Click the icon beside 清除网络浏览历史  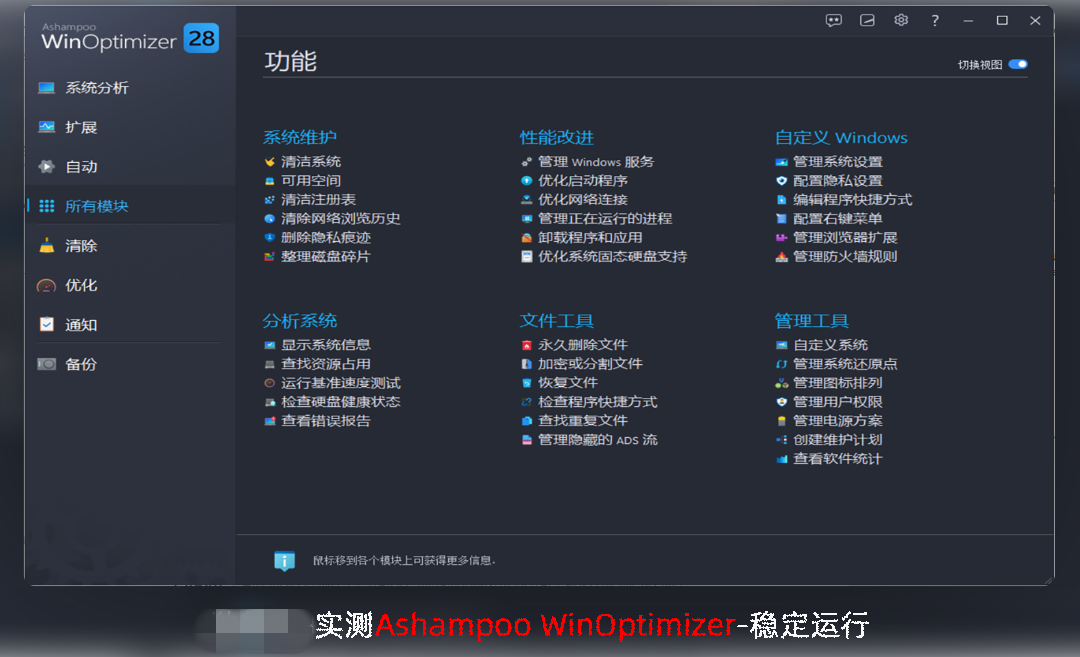pyautogui.click(x=269, y=219)
